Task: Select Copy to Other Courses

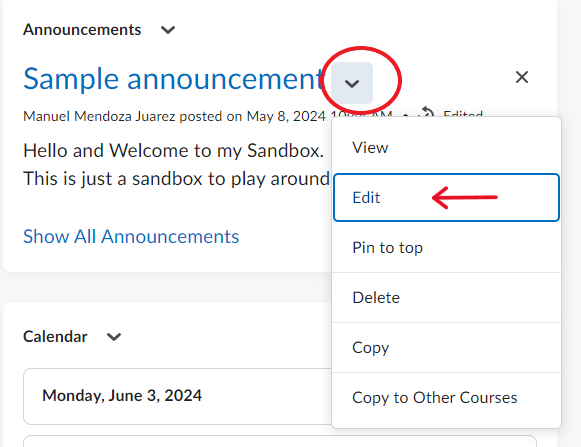Action: [446, 398]
